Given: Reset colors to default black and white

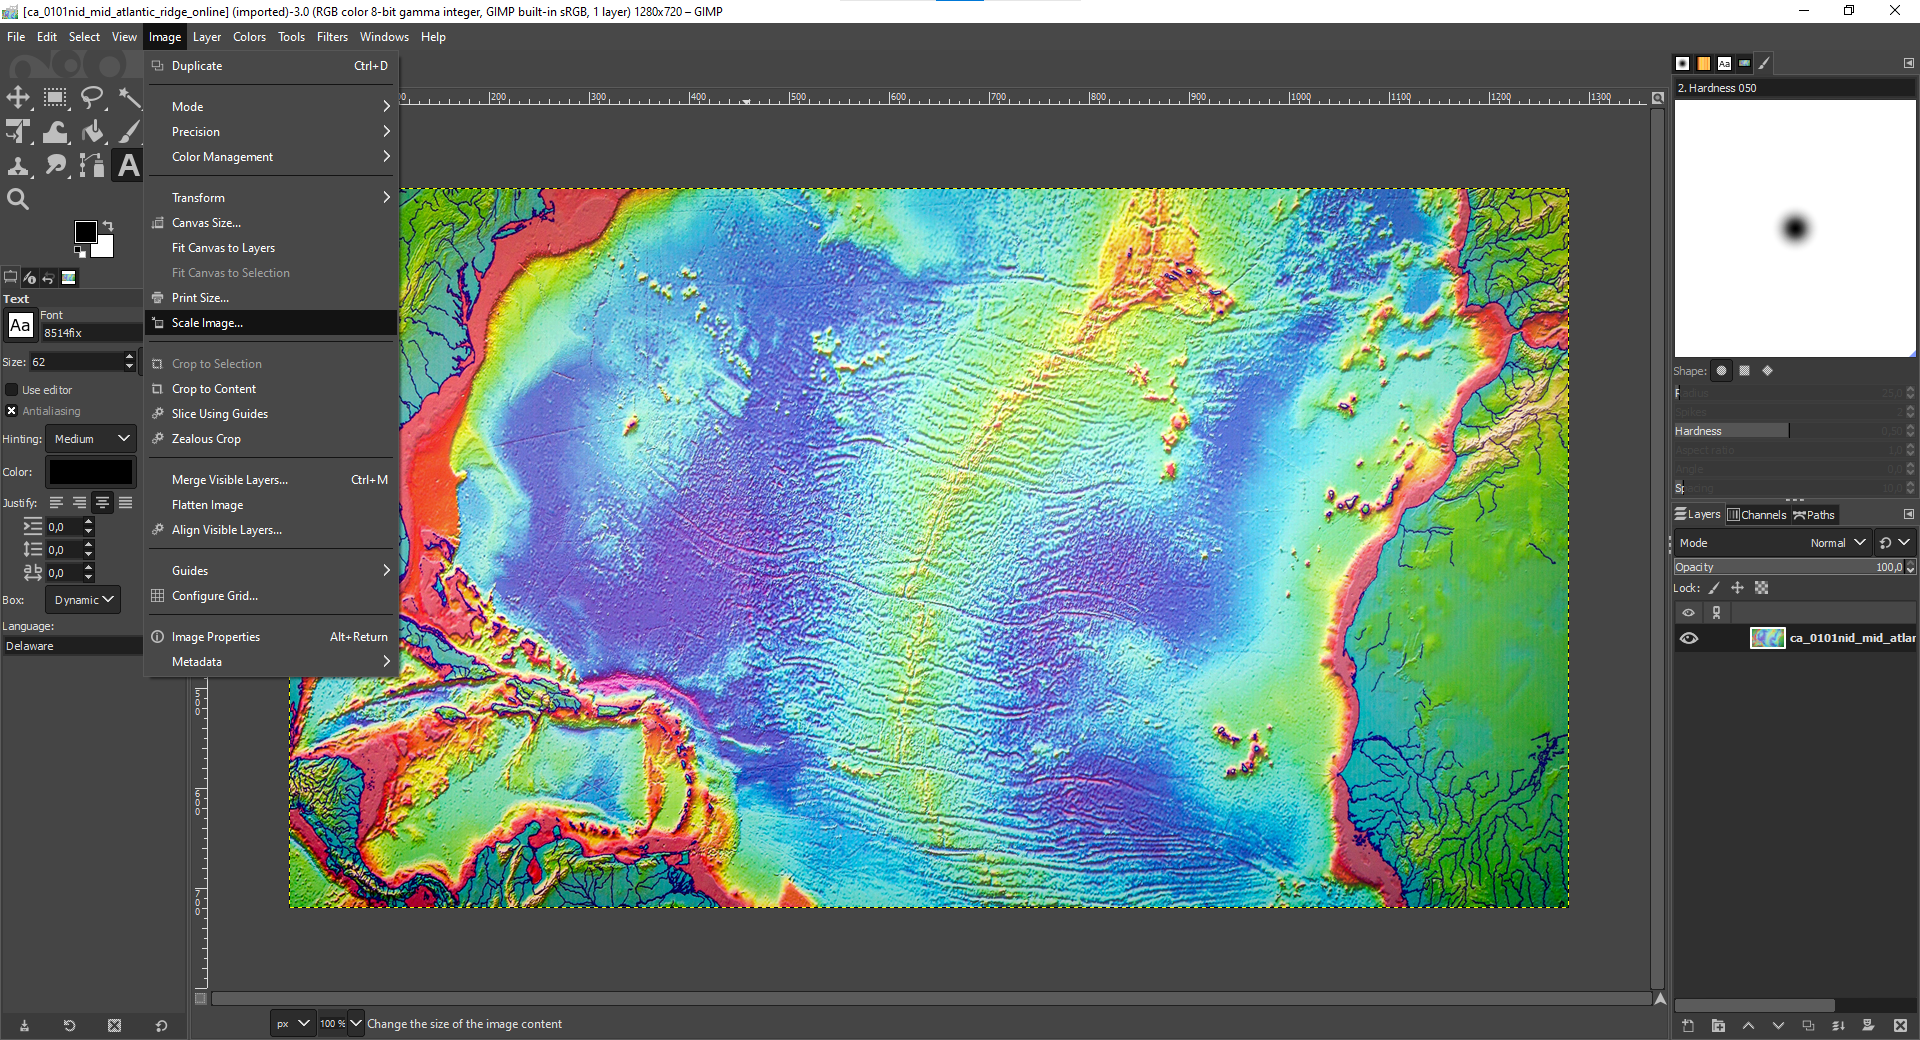Looking at the screenshot, I should pos(80,252).
